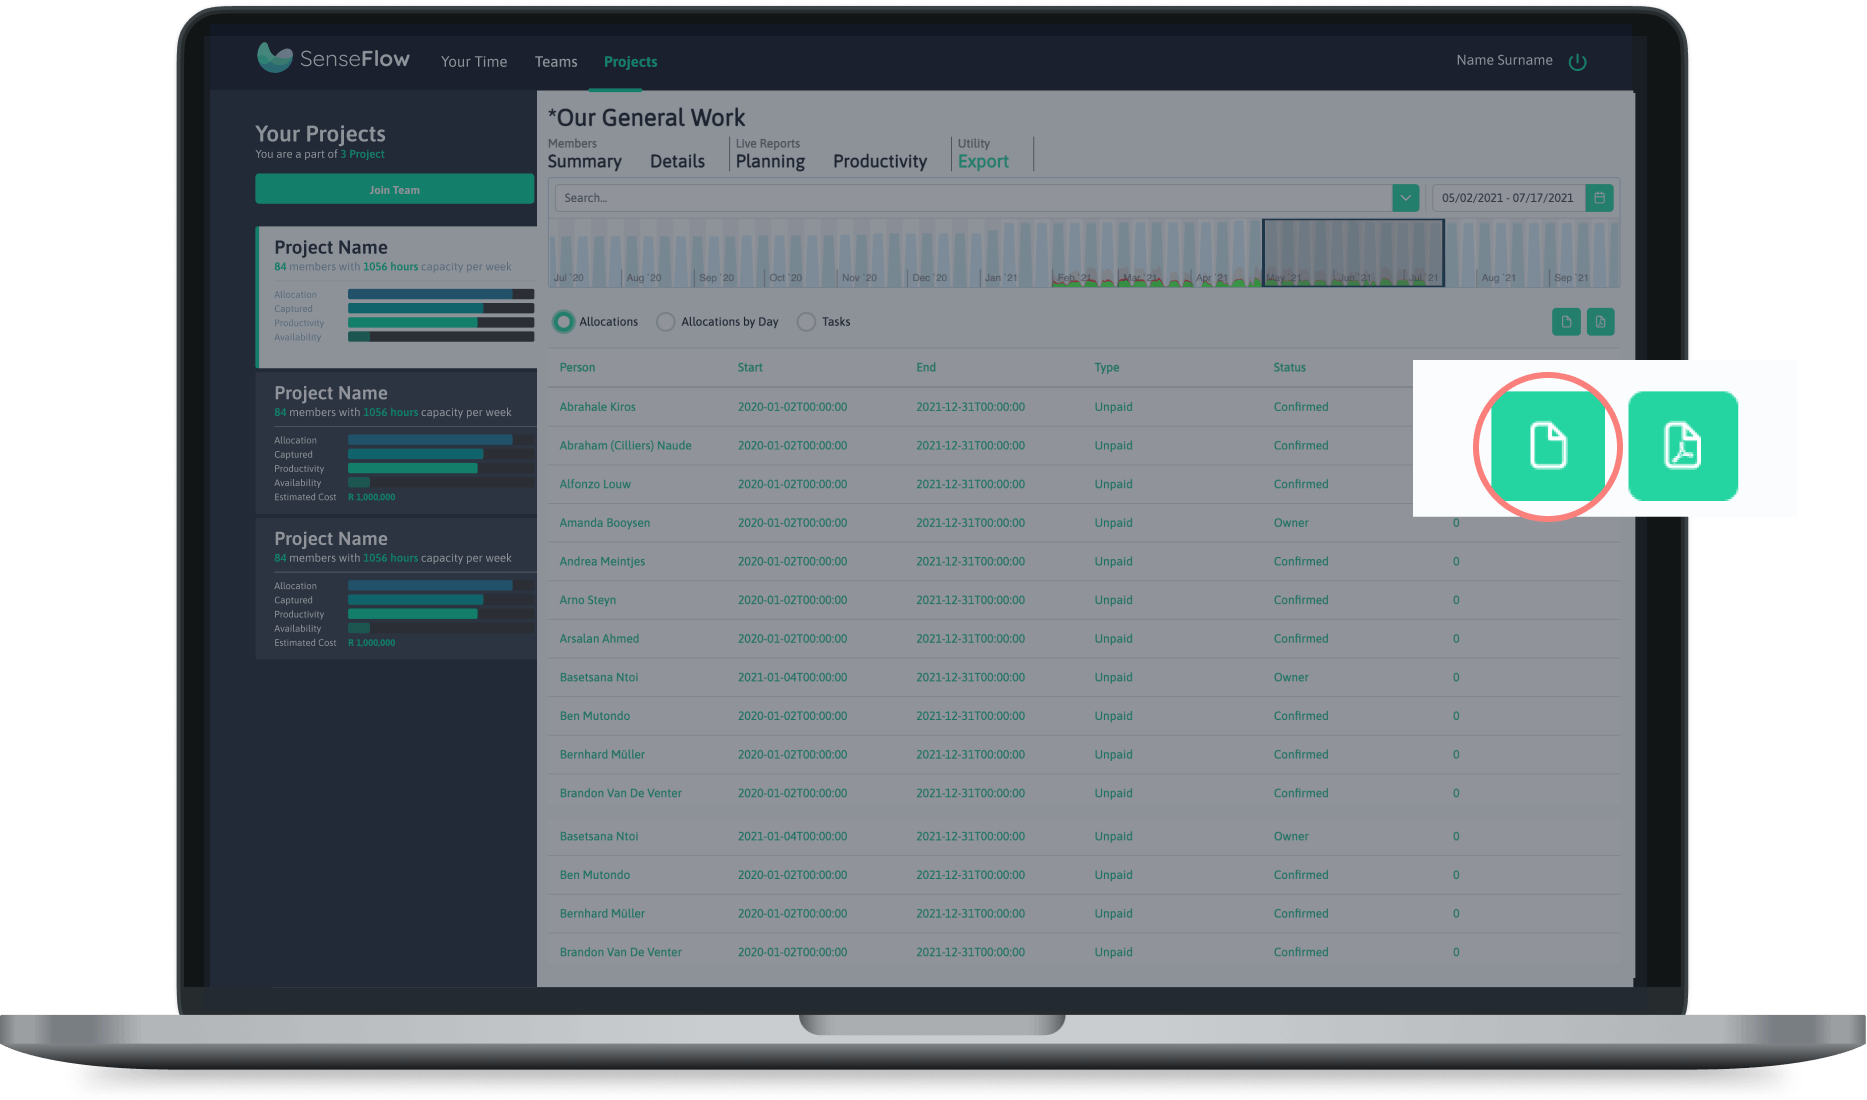Click small PDF export icon above table
This screenshot has width=1867, height=1100.
[1600, 322]
